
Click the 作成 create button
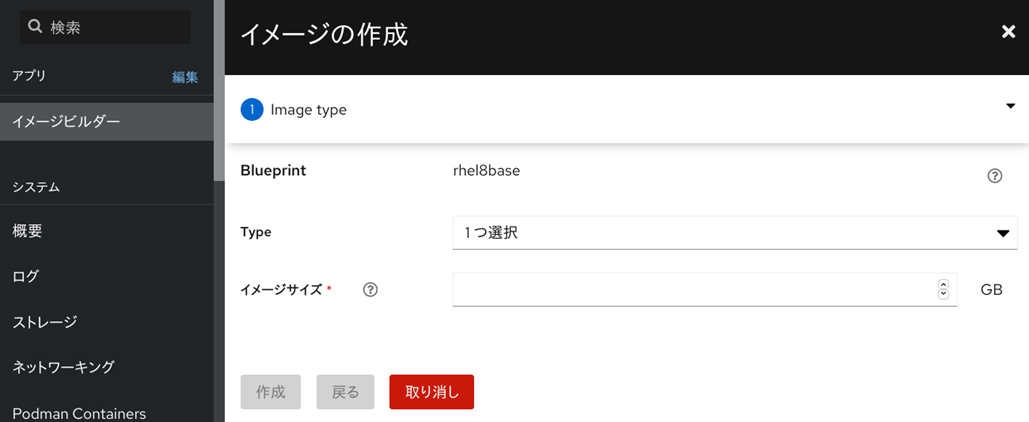pyautogui.click(x=271, y=392)
